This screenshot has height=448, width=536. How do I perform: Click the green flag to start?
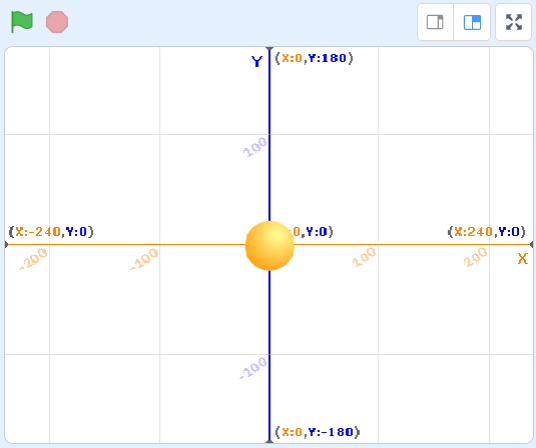pyautogui.click(x=22, y=22)
